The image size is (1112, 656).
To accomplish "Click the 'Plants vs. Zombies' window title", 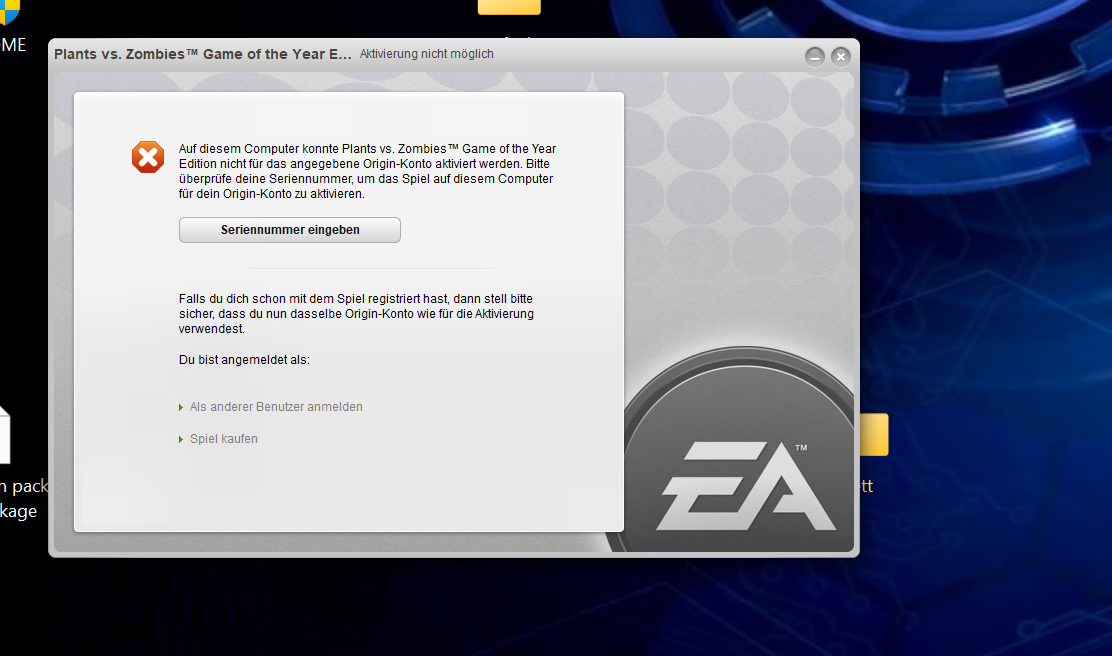I will (x=202, y=54).
